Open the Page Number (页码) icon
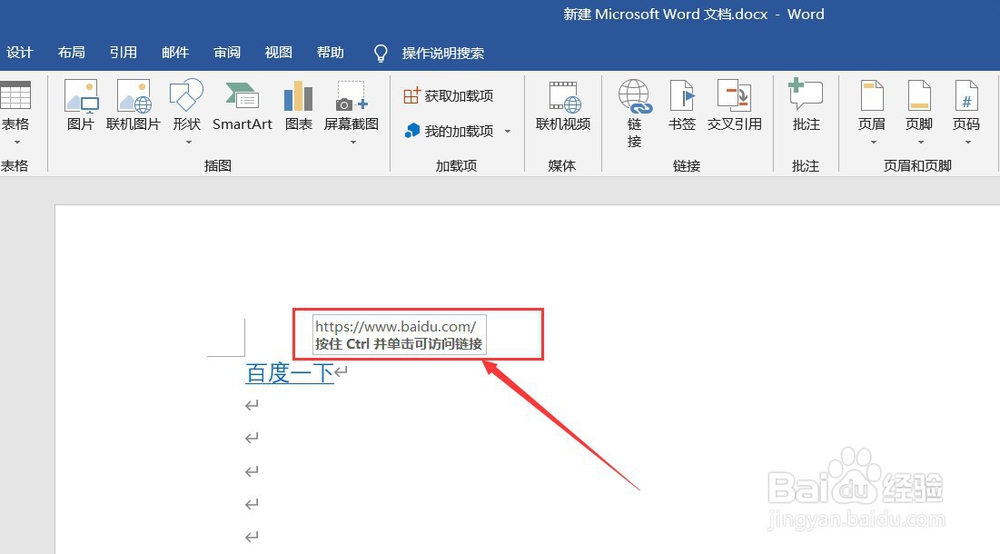Image resolution: width=1000 pixels, height=554 pixels. click(966, 97)
